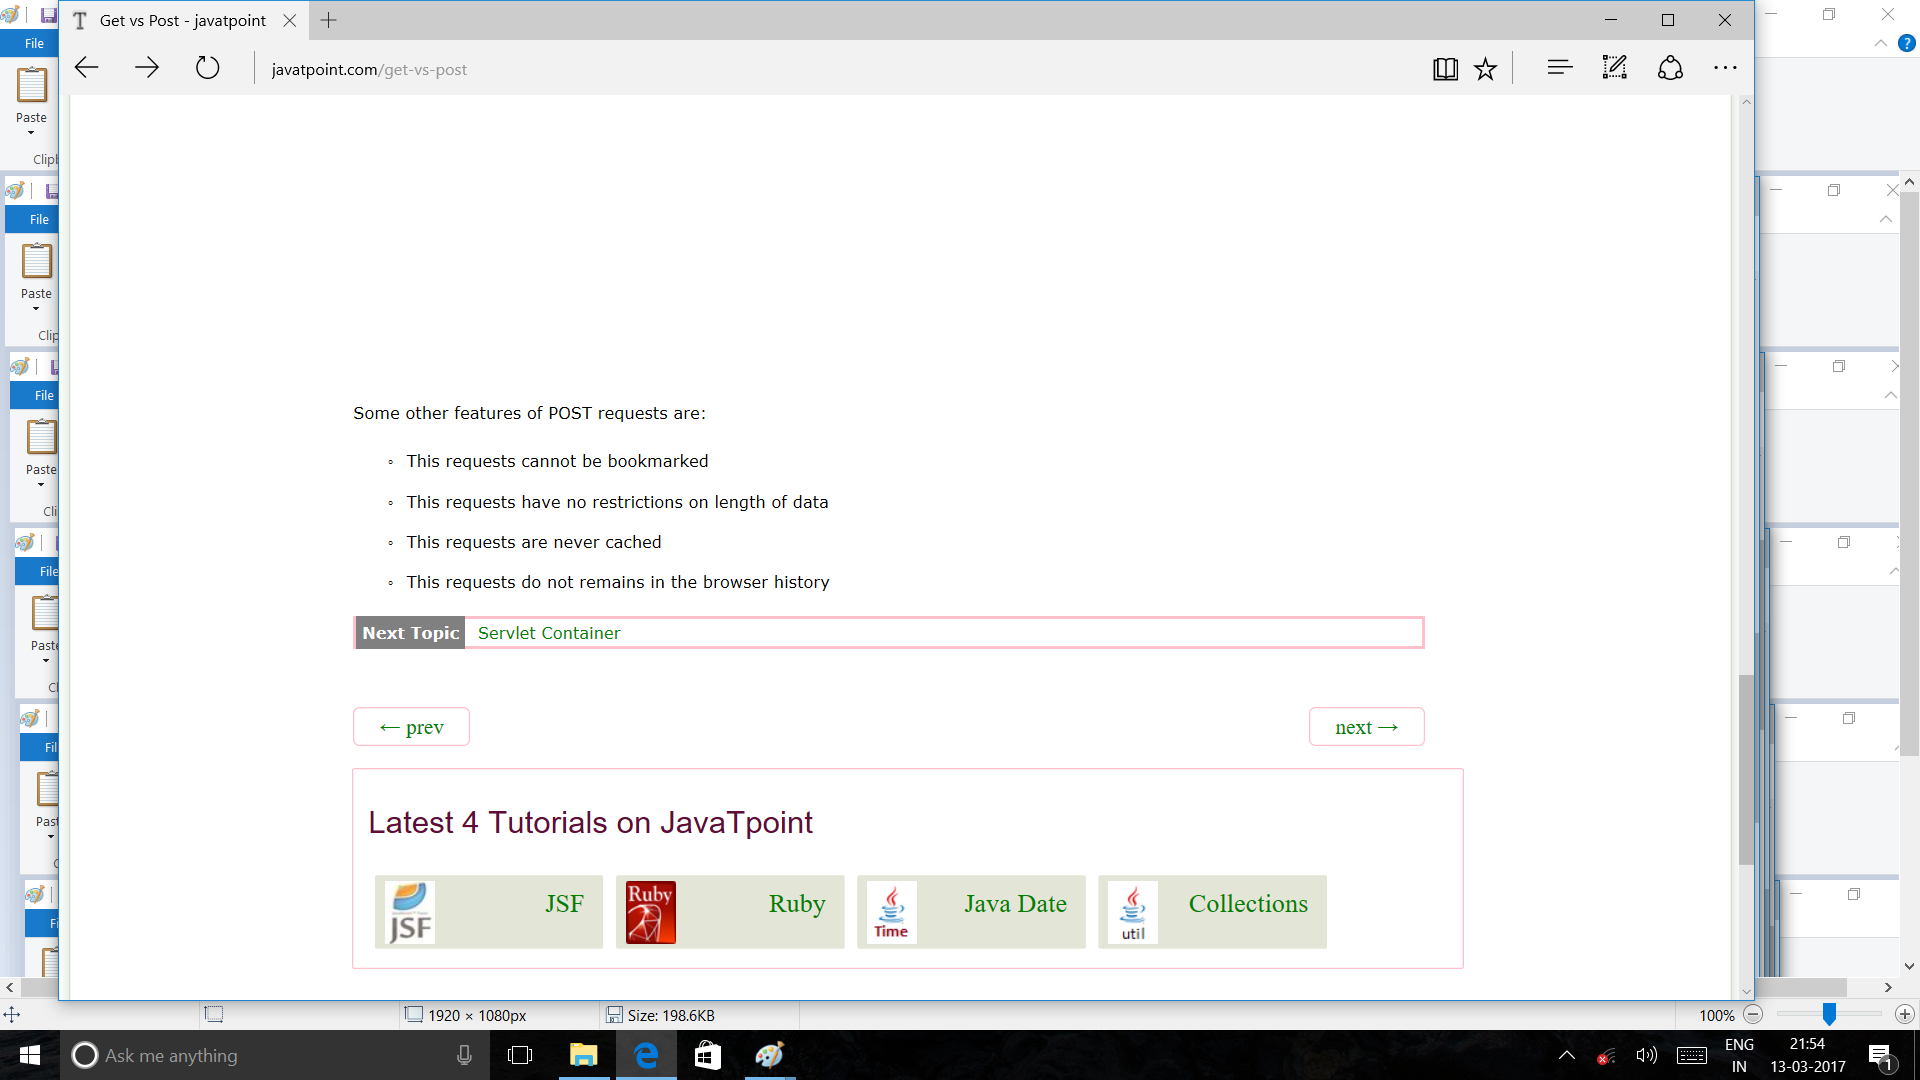Click the browser Refresh icon
This screenshot has width=1920, height=1080.
coord(207,68)
